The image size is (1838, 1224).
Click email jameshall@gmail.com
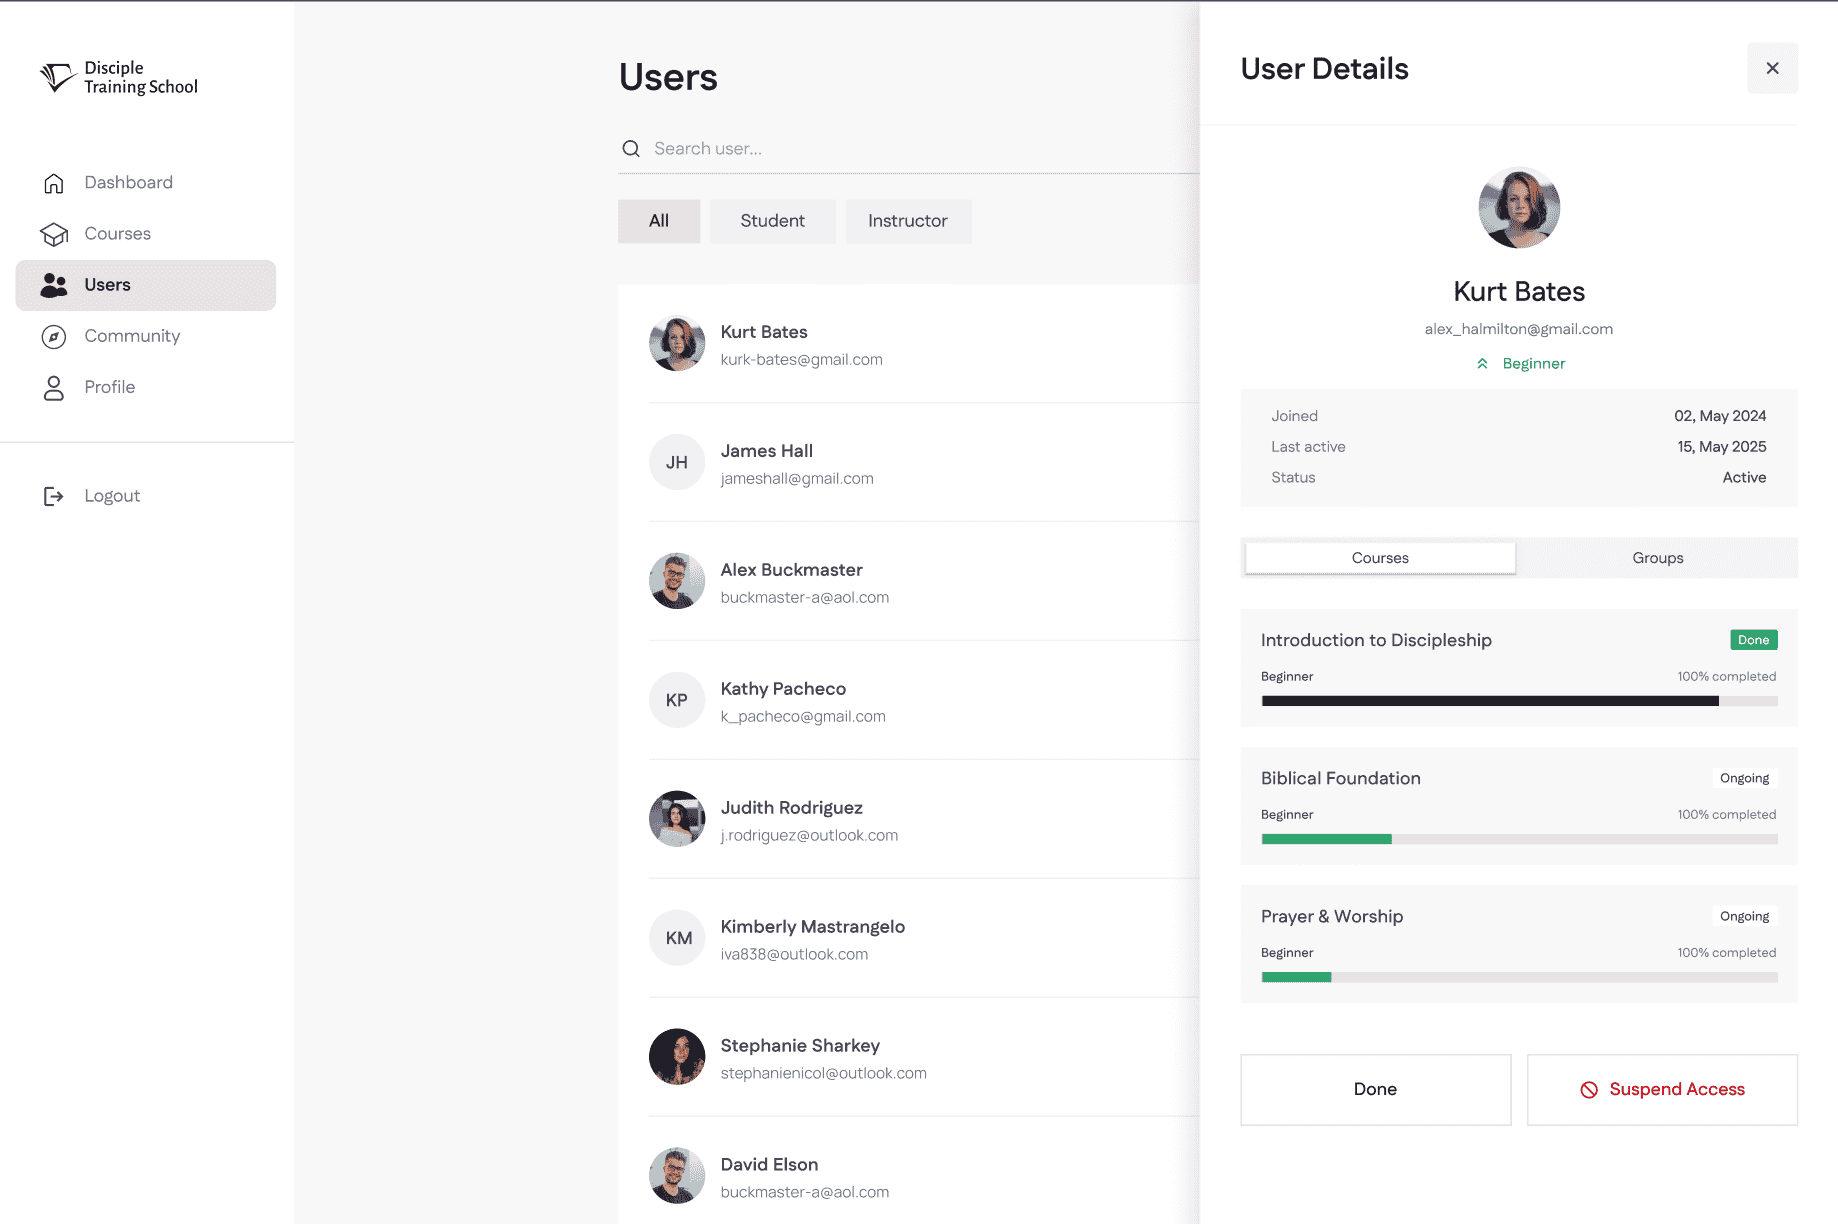click(797, 479)
